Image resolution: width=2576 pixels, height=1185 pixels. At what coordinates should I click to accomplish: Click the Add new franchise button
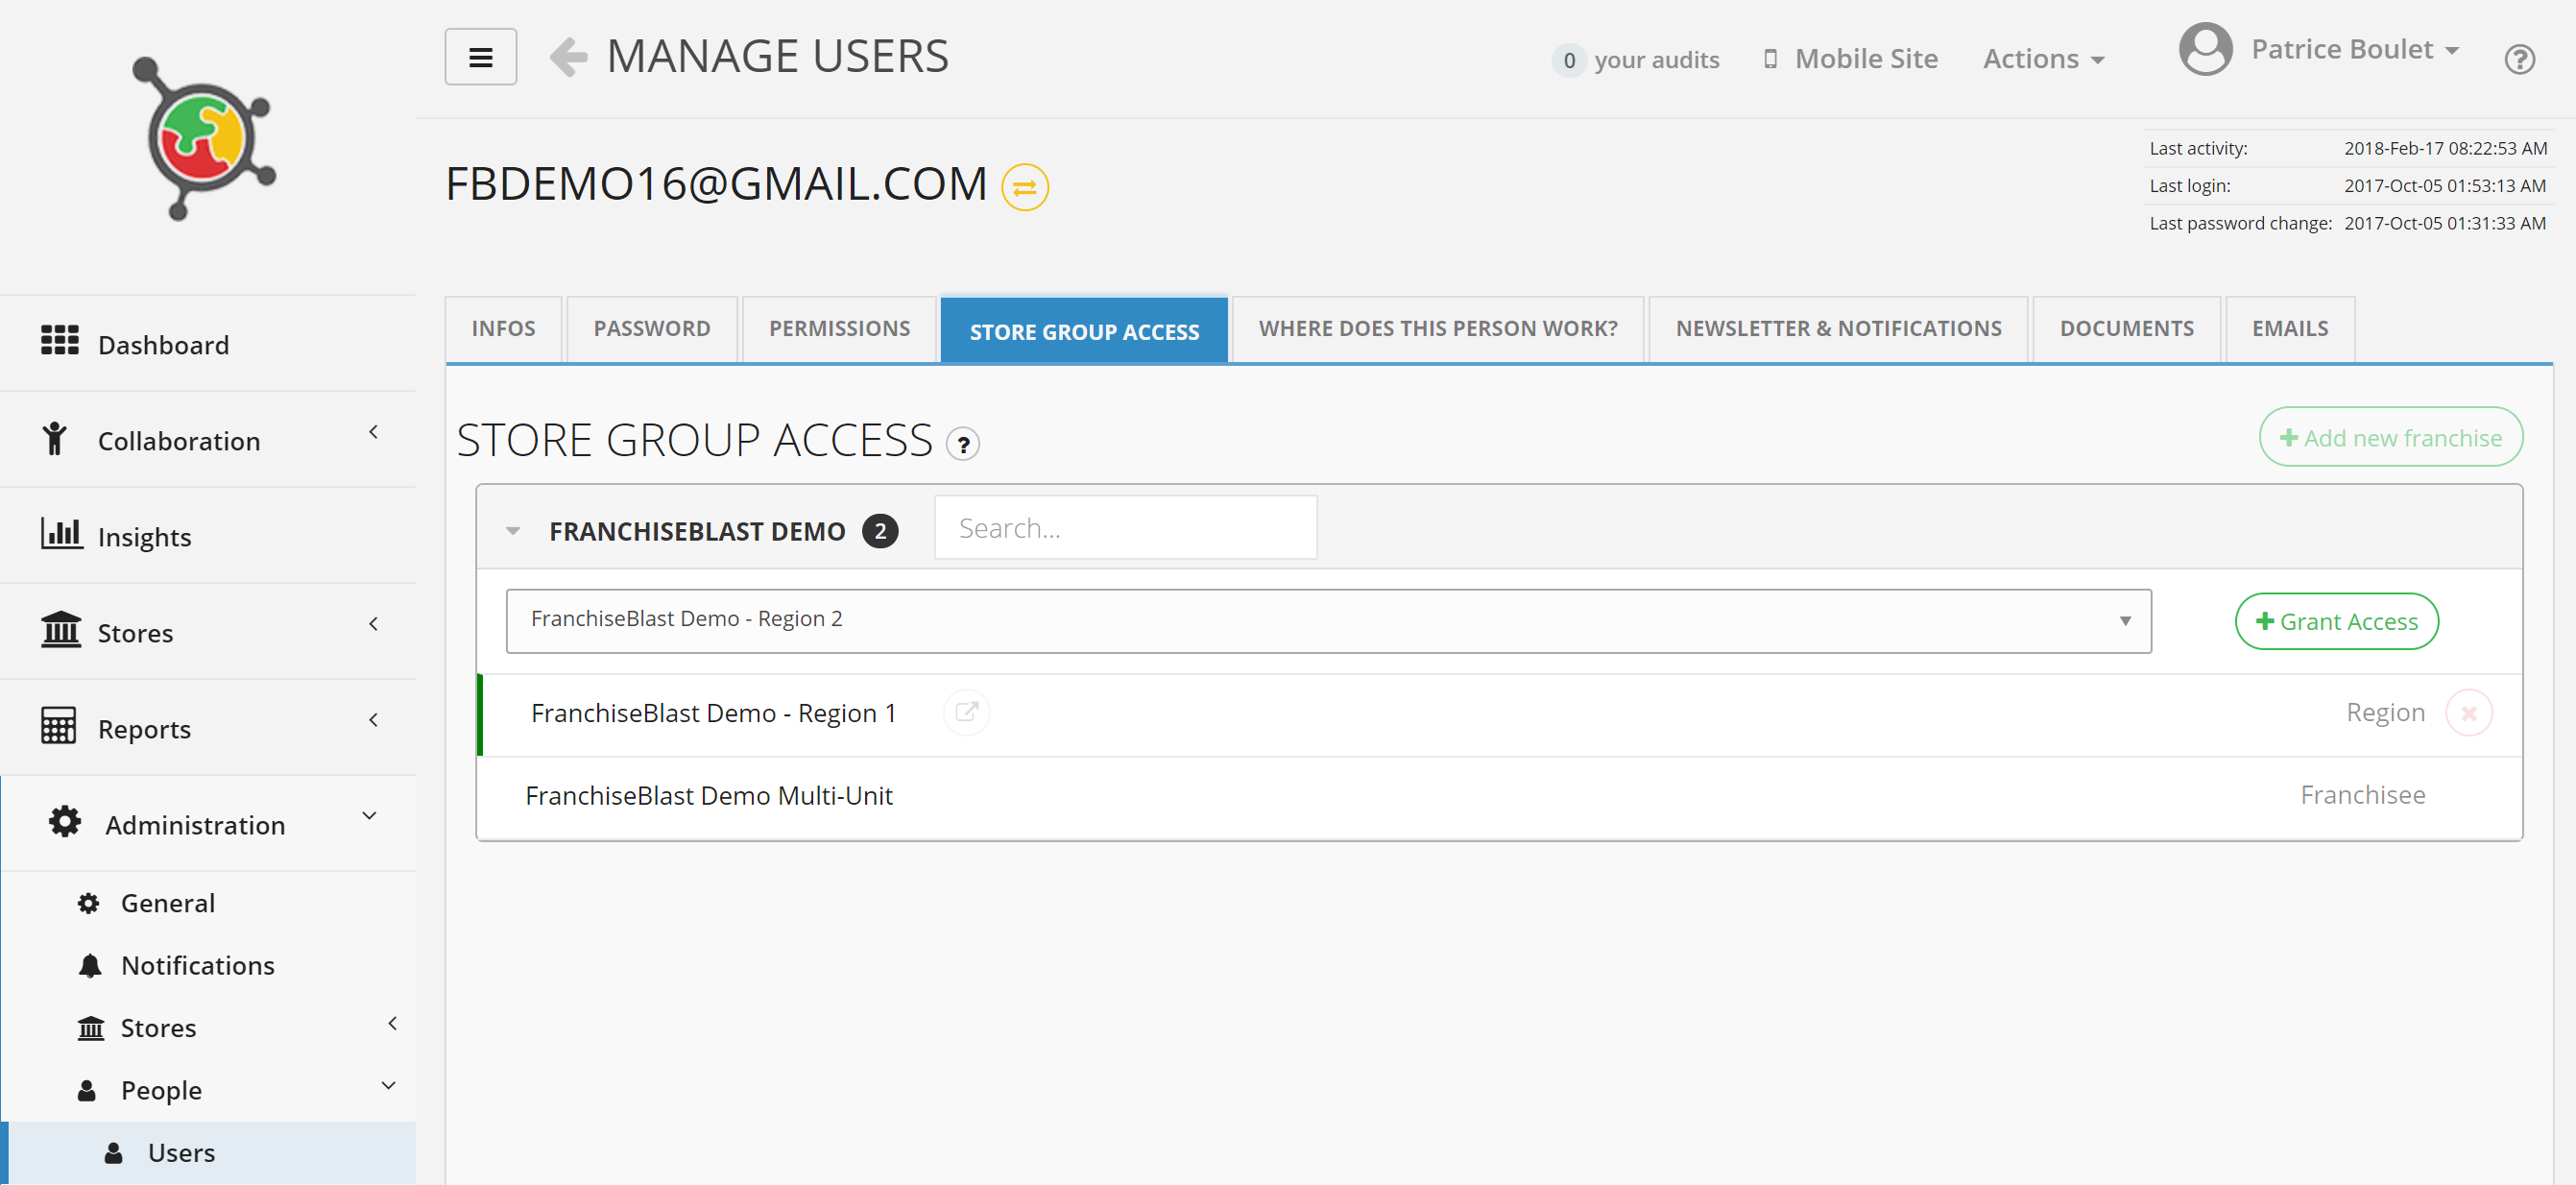[2389, 437]
